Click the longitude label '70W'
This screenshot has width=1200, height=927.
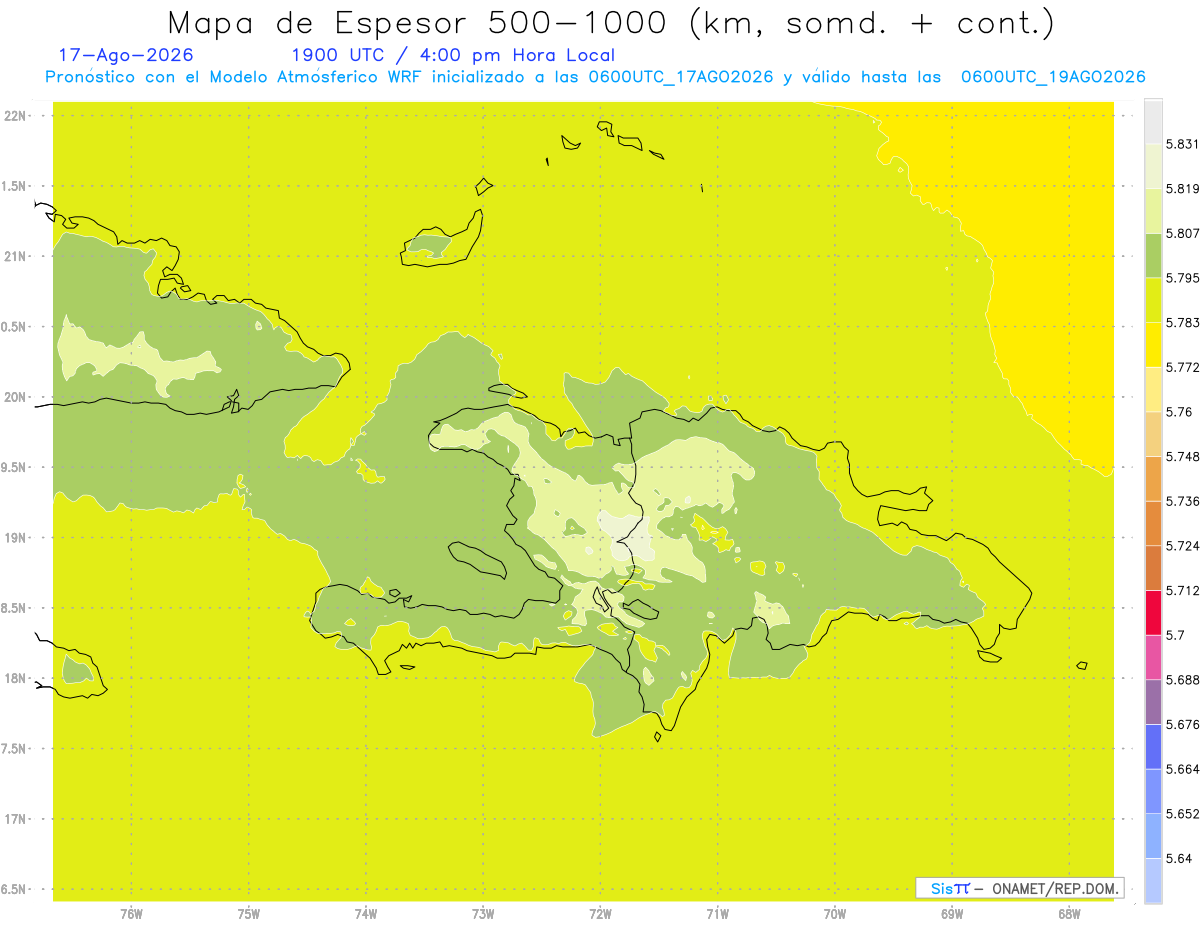pos(835,913)
